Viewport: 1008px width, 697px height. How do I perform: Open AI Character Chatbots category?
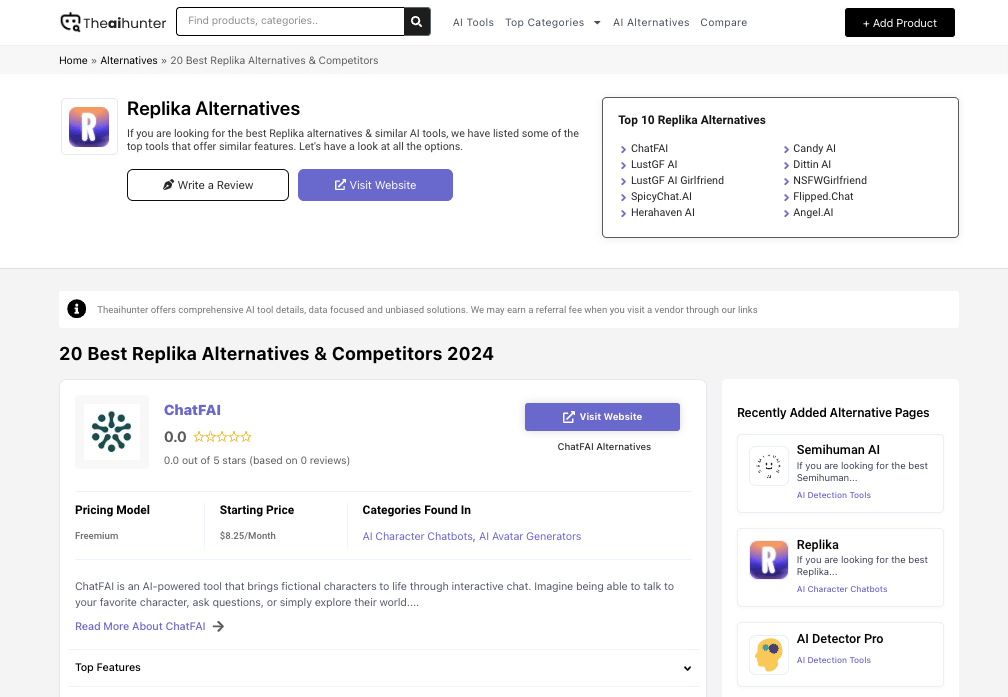(417, 536)
